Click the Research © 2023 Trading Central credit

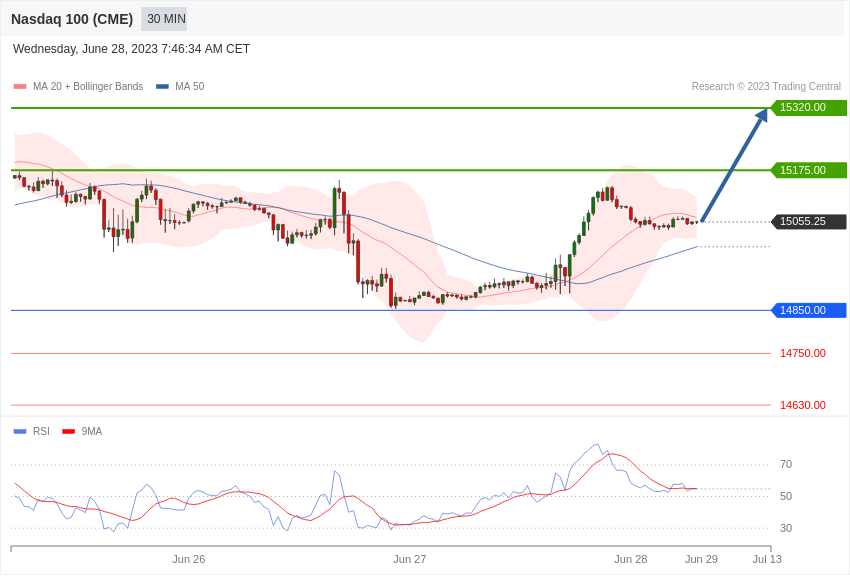click(766, 86)
